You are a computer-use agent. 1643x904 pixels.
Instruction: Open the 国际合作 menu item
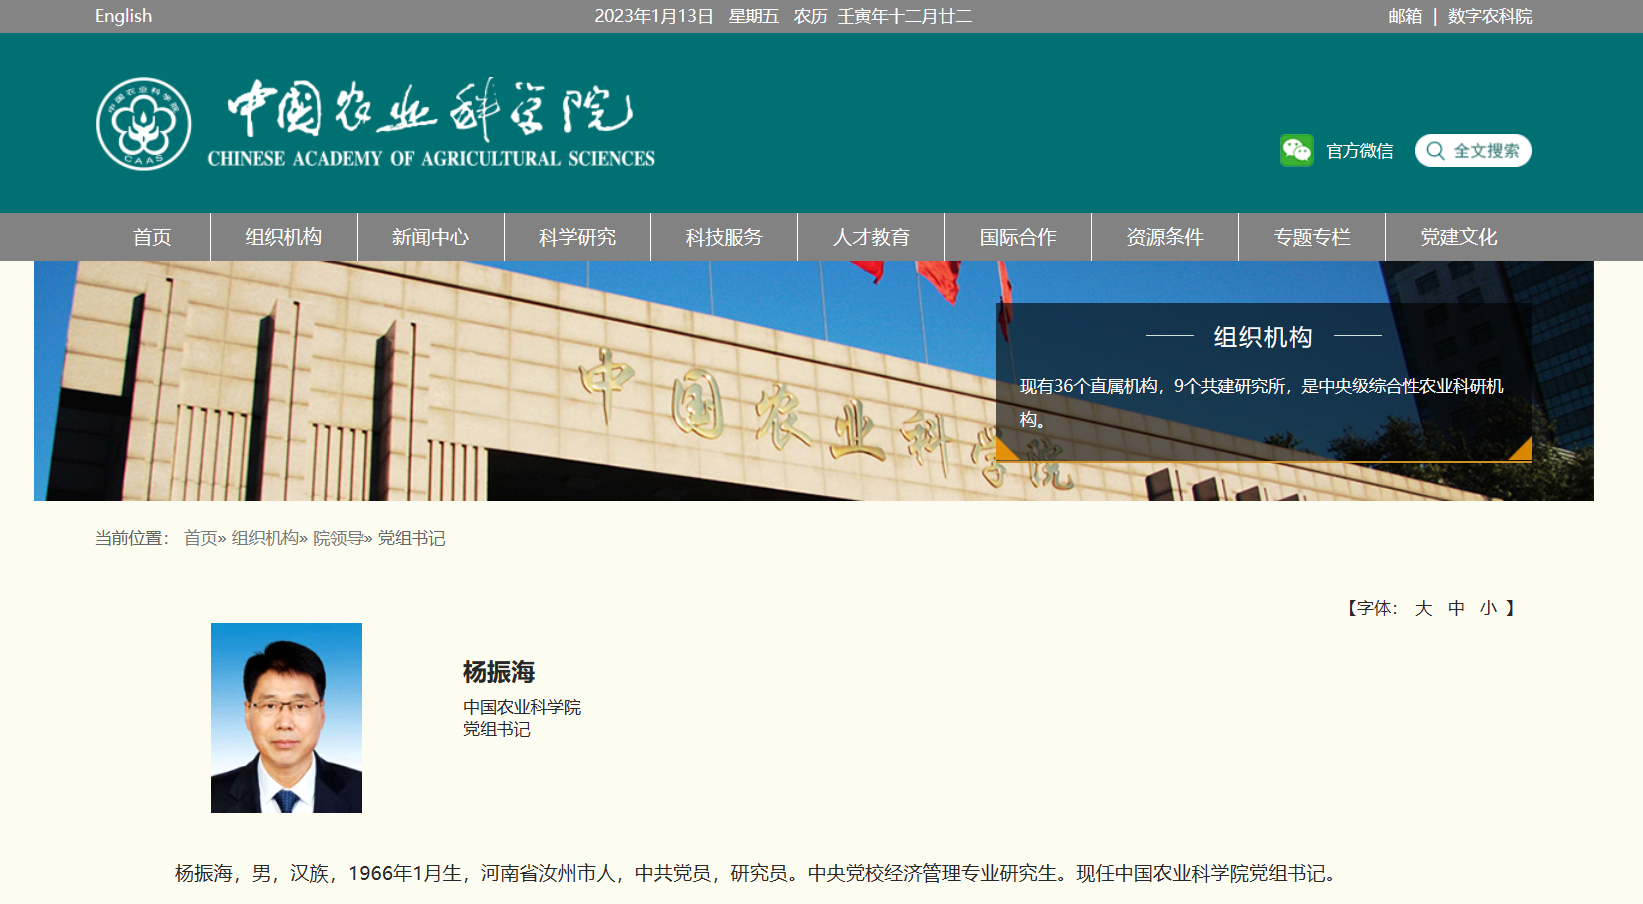coord(1017,237)
